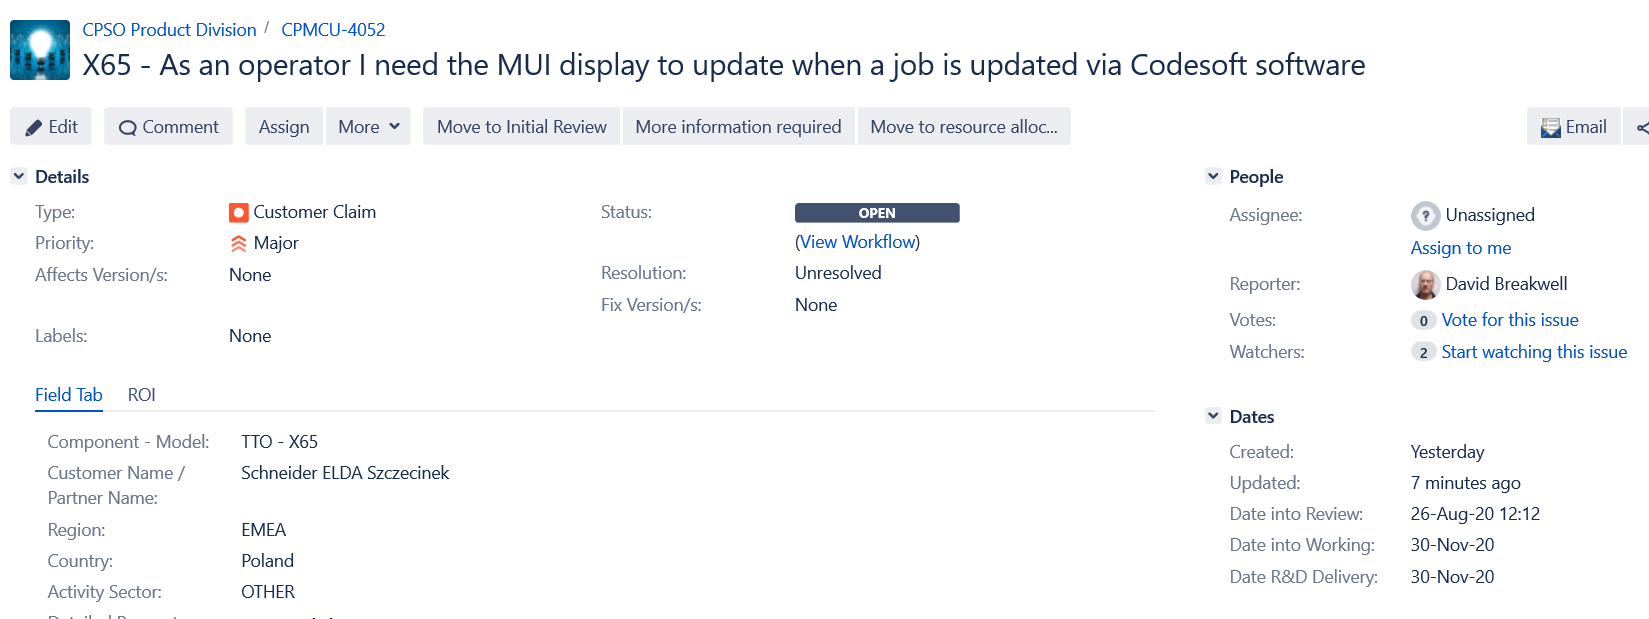Open the View Workflow link

pyautogui.click(x=858, y=242)
